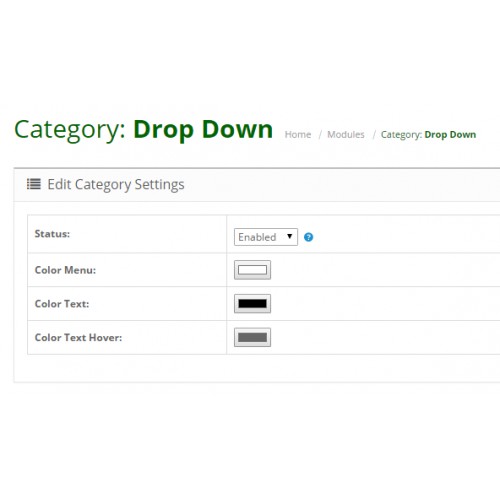Go to Home in the breadcrumb
500x500 pixels.
click(x=298, y=134)
